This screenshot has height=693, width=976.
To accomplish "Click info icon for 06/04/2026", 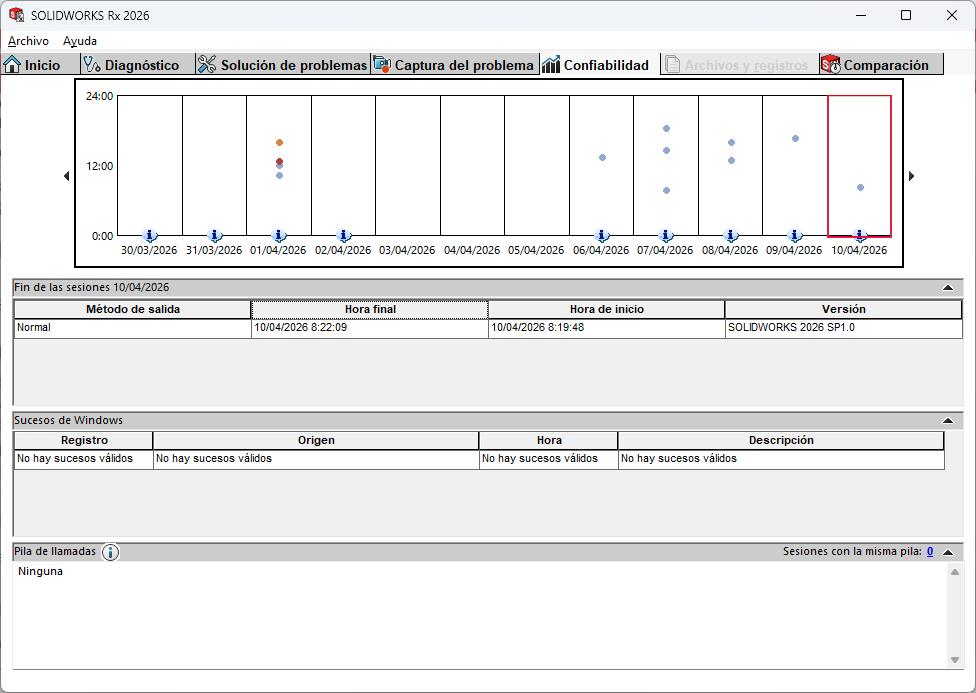I will (x=602, y=235).
